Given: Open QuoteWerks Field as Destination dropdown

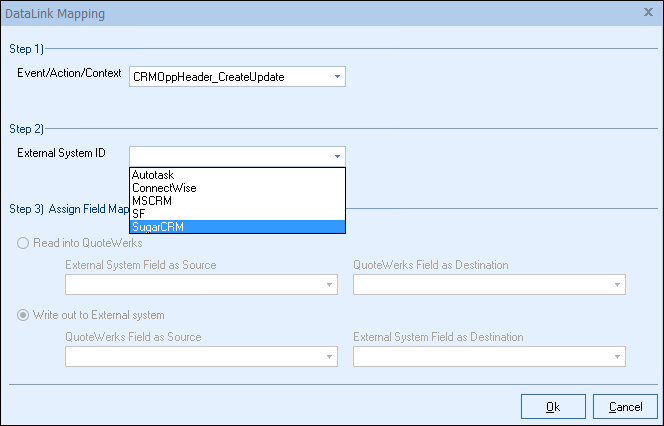Looking at the screenshot, I should click(x=617, y=285).
